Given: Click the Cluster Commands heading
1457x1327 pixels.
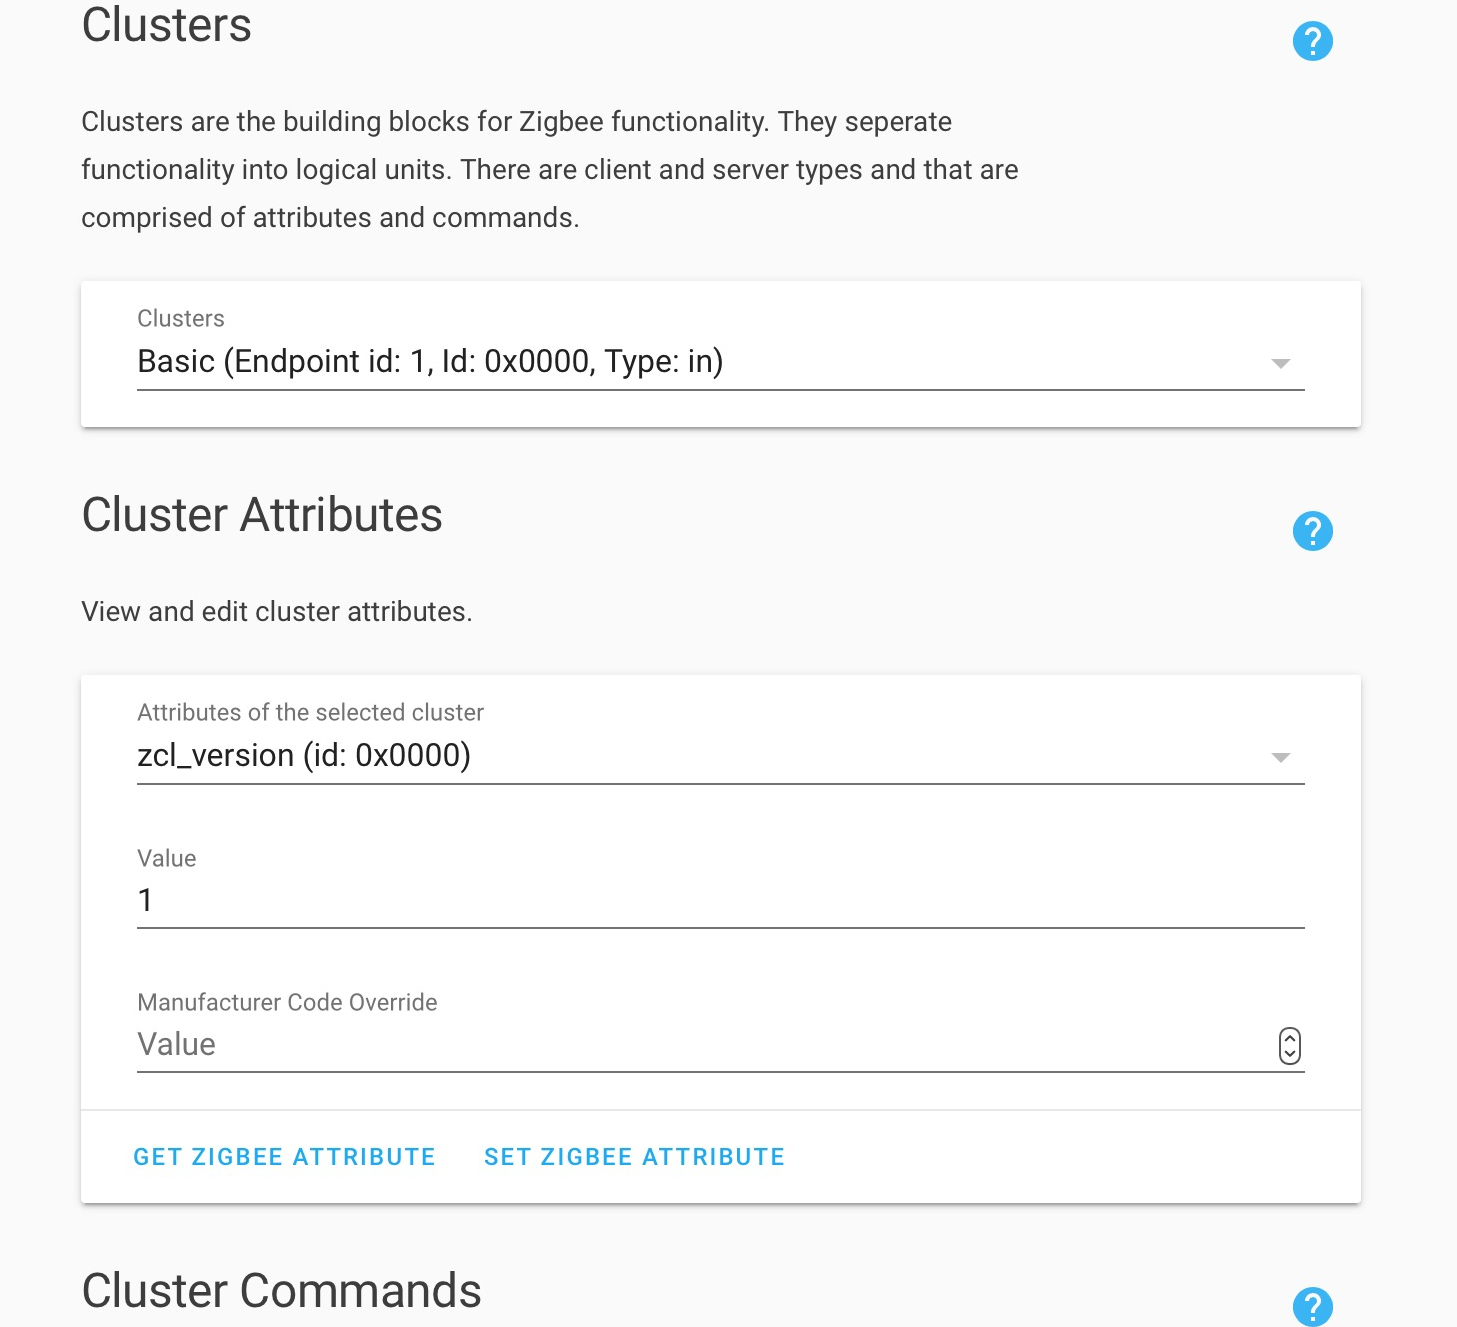Looking at the screenshot, I should click(281, 1291).
